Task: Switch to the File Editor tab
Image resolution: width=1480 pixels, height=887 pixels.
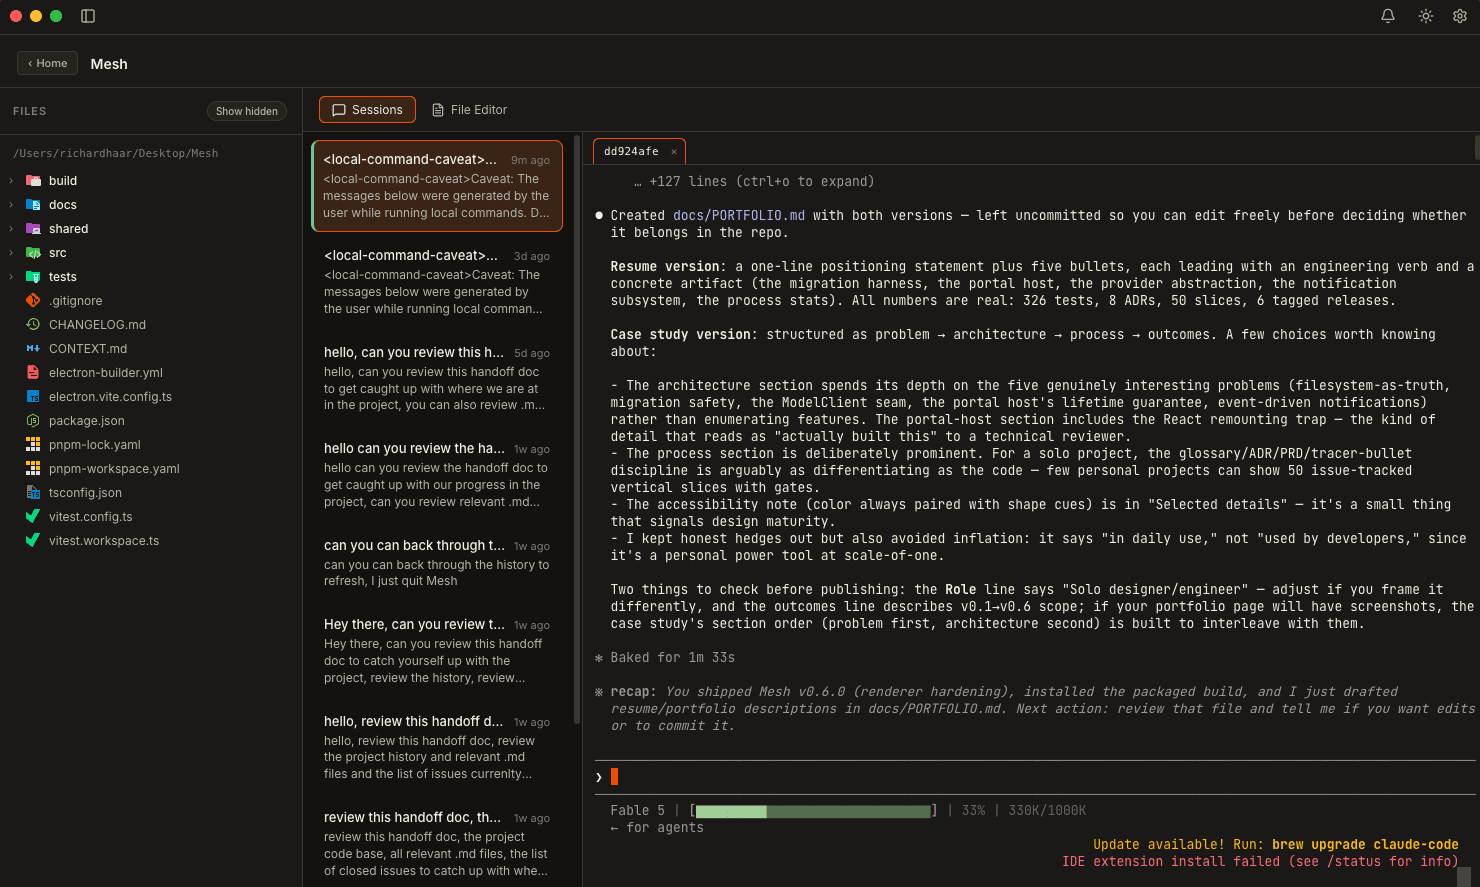Action: pos(469,110)
